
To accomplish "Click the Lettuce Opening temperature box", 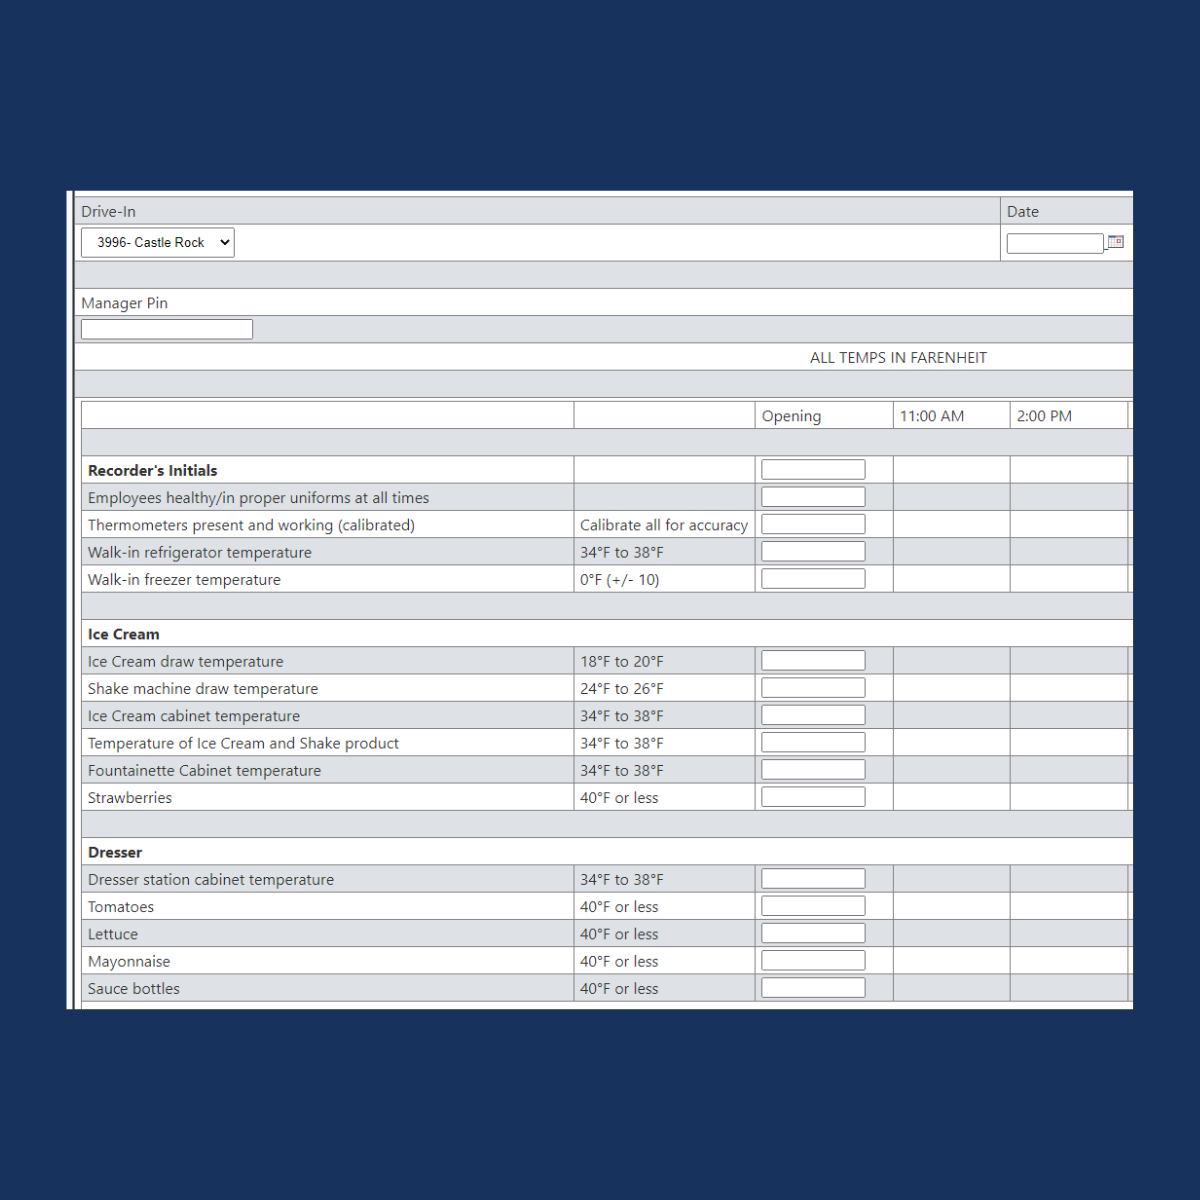I will 812,932.
